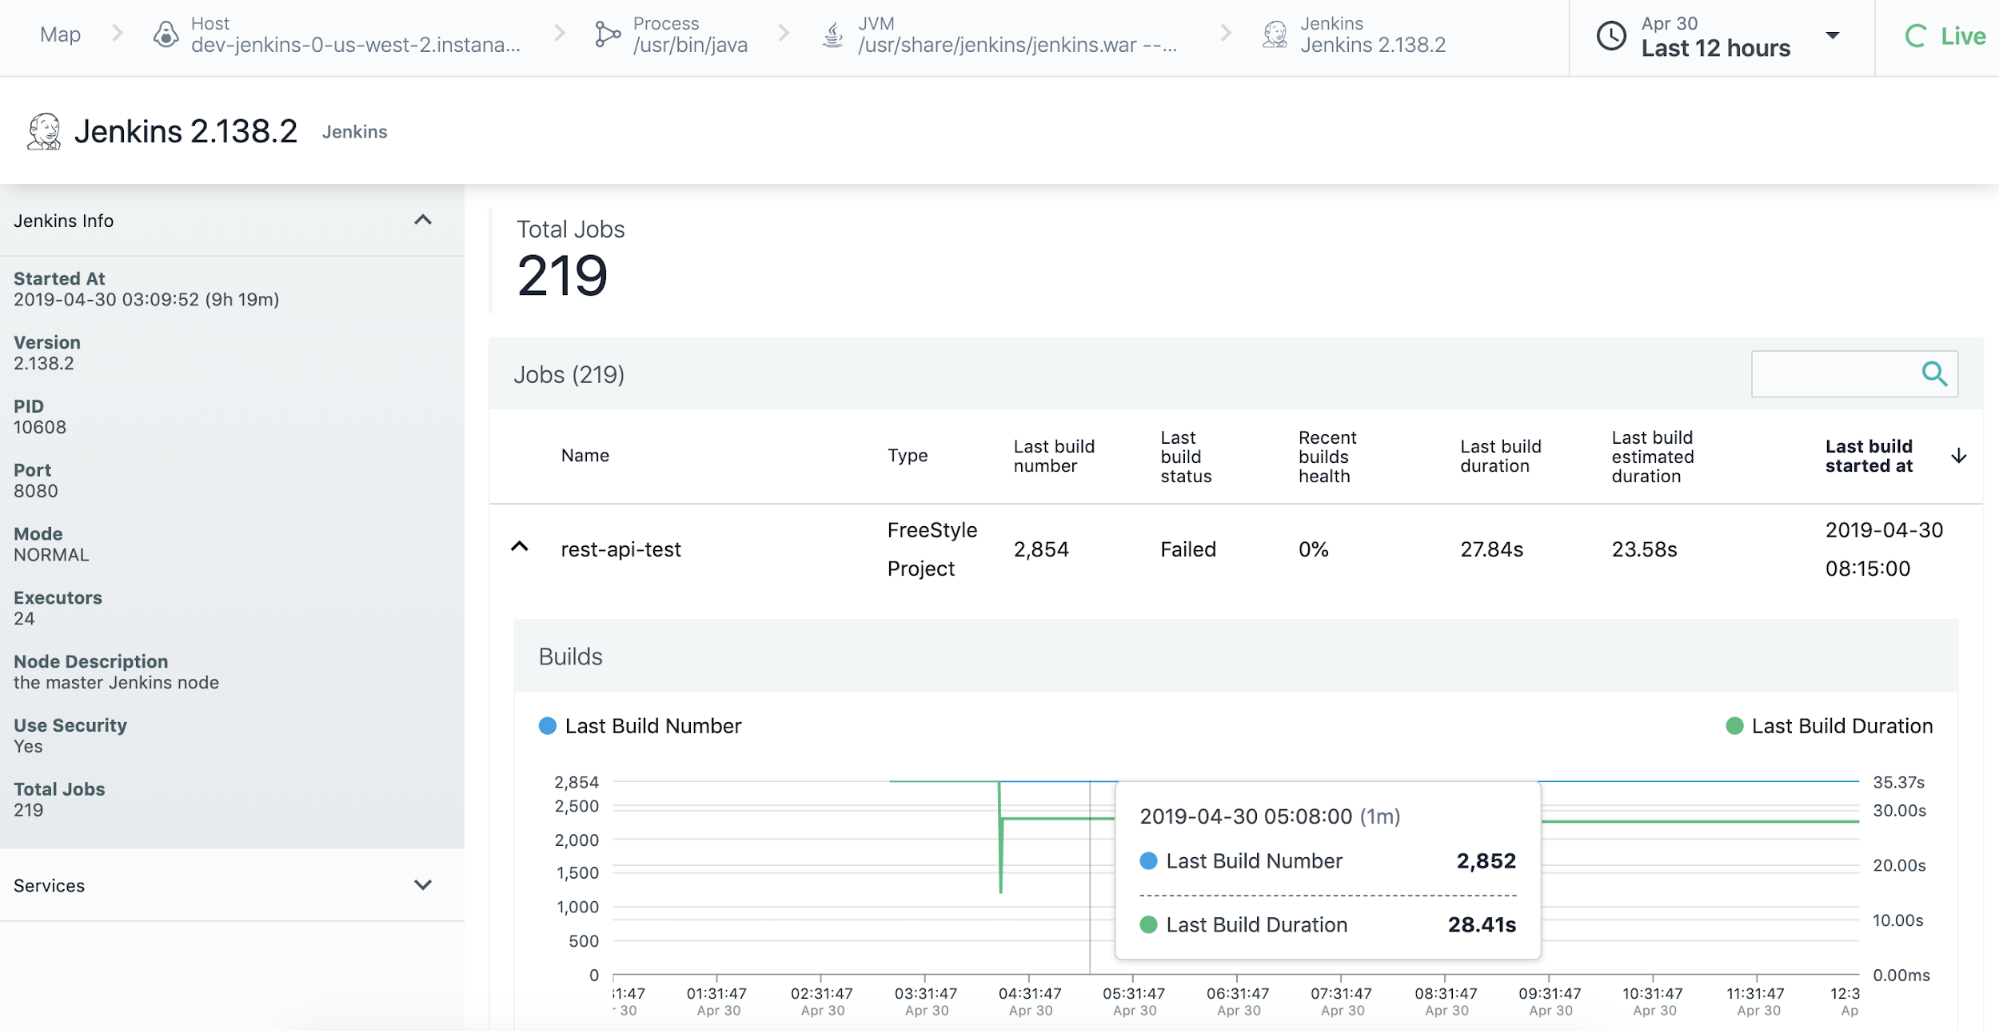1999x1032 pixels.
Task: Click the Total Jobs 219 number
Action: click(562, 276)
